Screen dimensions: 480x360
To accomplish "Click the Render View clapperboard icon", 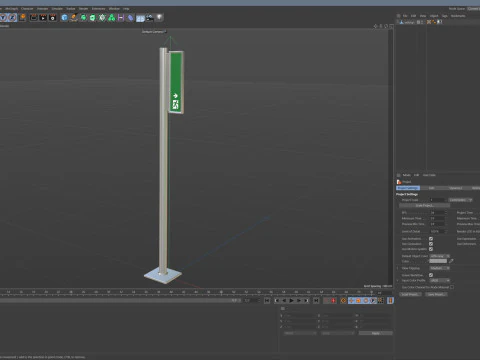I will 34,17.
